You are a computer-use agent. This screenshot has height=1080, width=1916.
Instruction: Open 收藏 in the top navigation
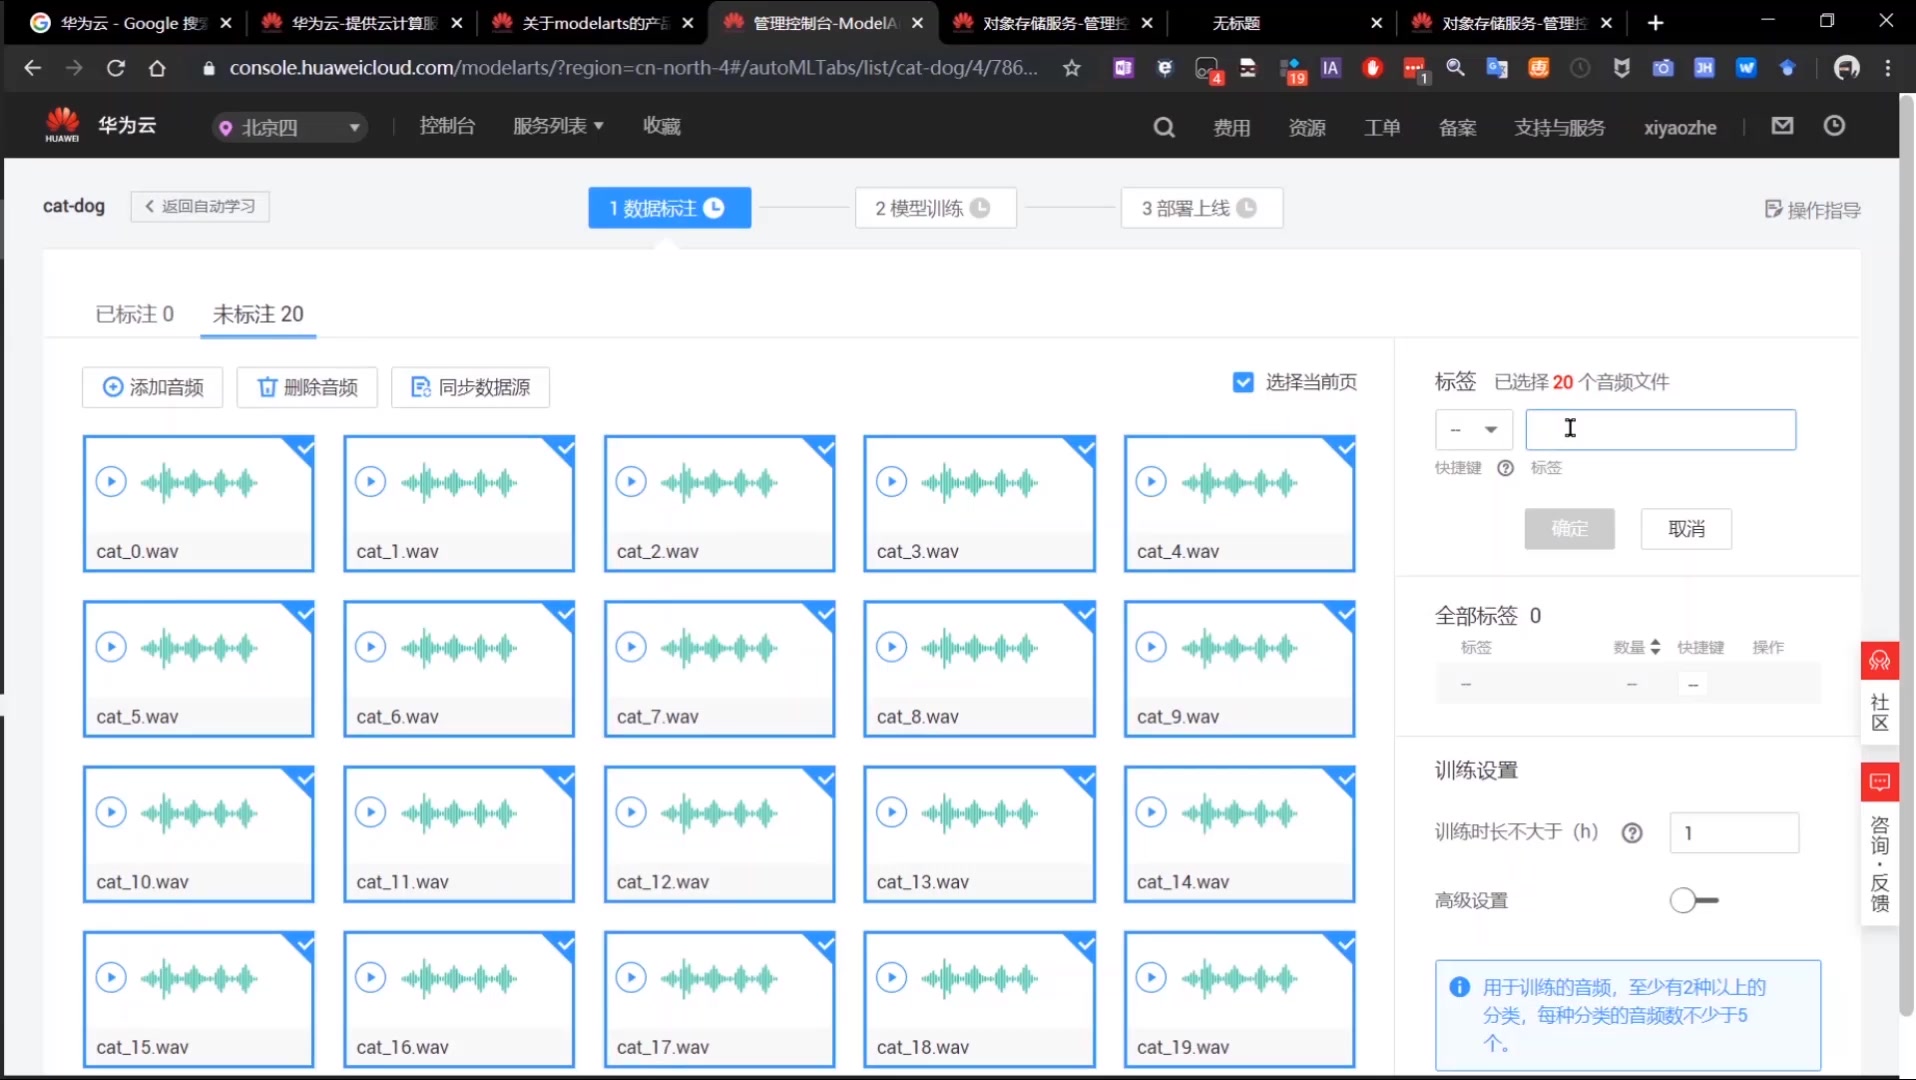(x=661, y=126)
